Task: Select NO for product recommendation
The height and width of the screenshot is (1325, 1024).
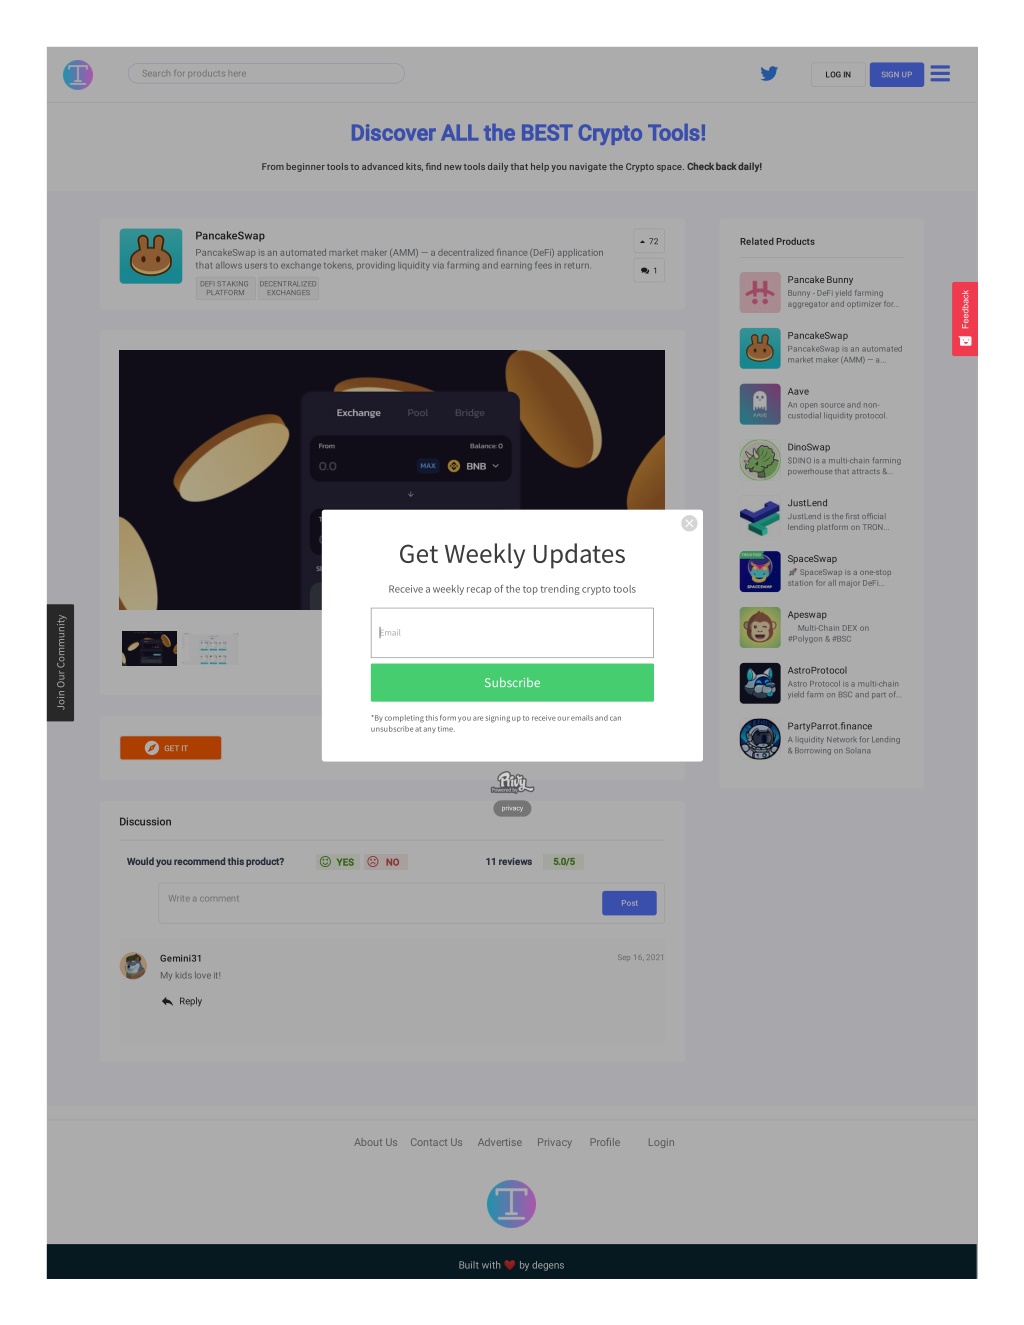Action: pos(385,862)
